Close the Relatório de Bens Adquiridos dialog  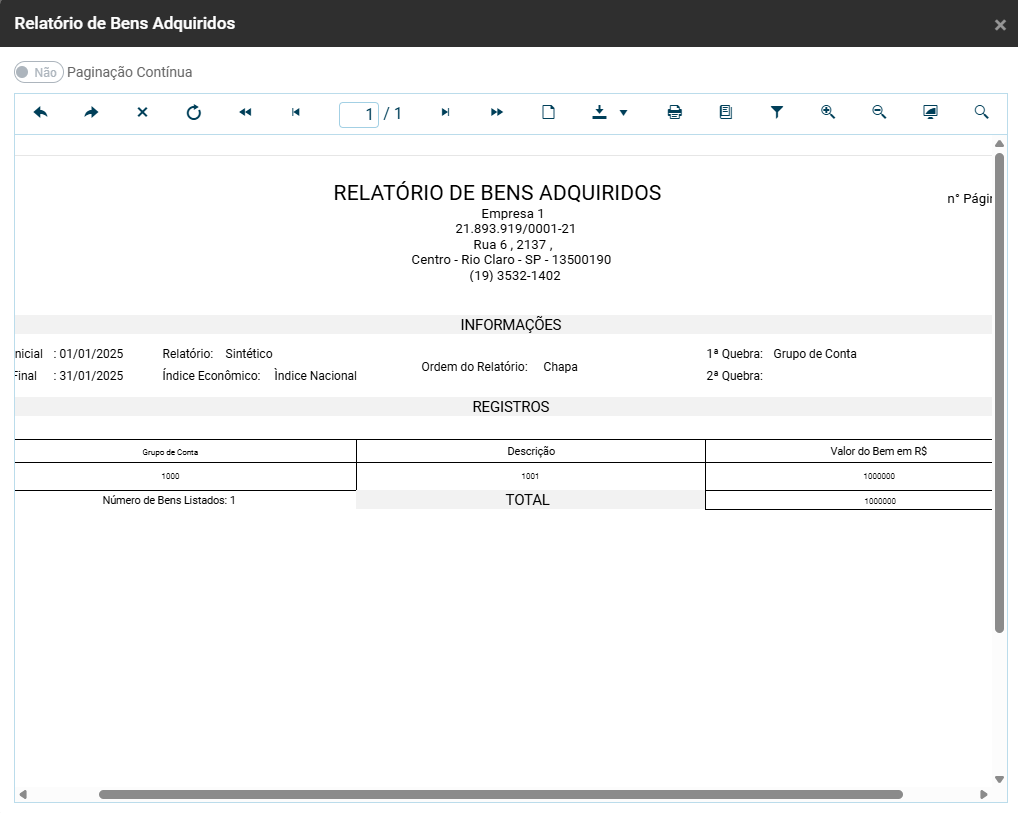[1000, 25]
